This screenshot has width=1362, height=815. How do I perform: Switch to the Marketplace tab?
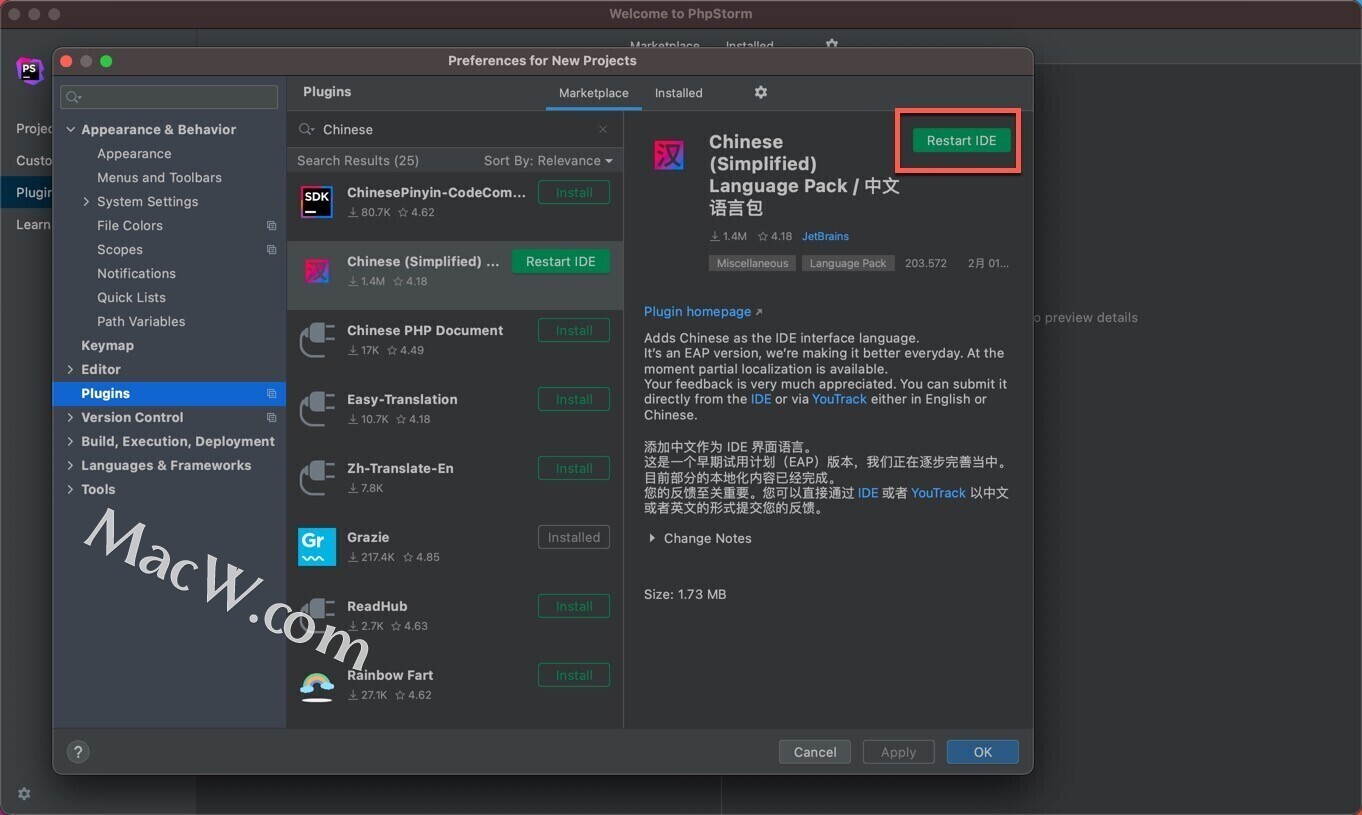click(594, 93)
